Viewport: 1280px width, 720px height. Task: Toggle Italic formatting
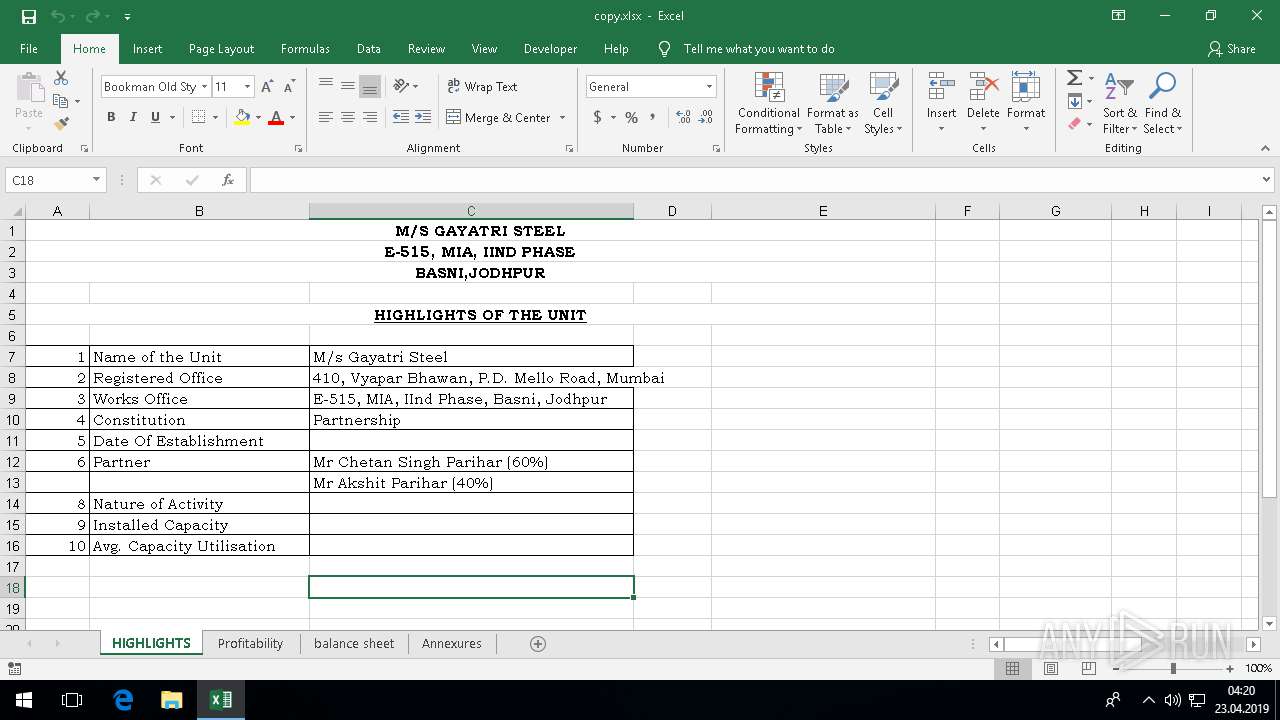(x=133, y=117)
